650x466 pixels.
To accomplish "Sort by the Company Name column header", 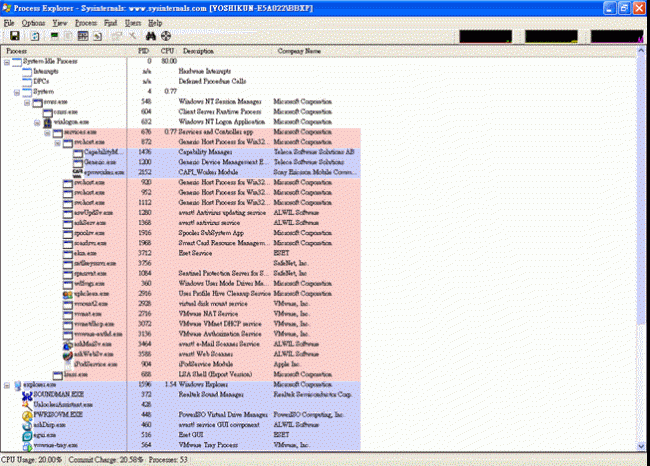I will [298, 50].
